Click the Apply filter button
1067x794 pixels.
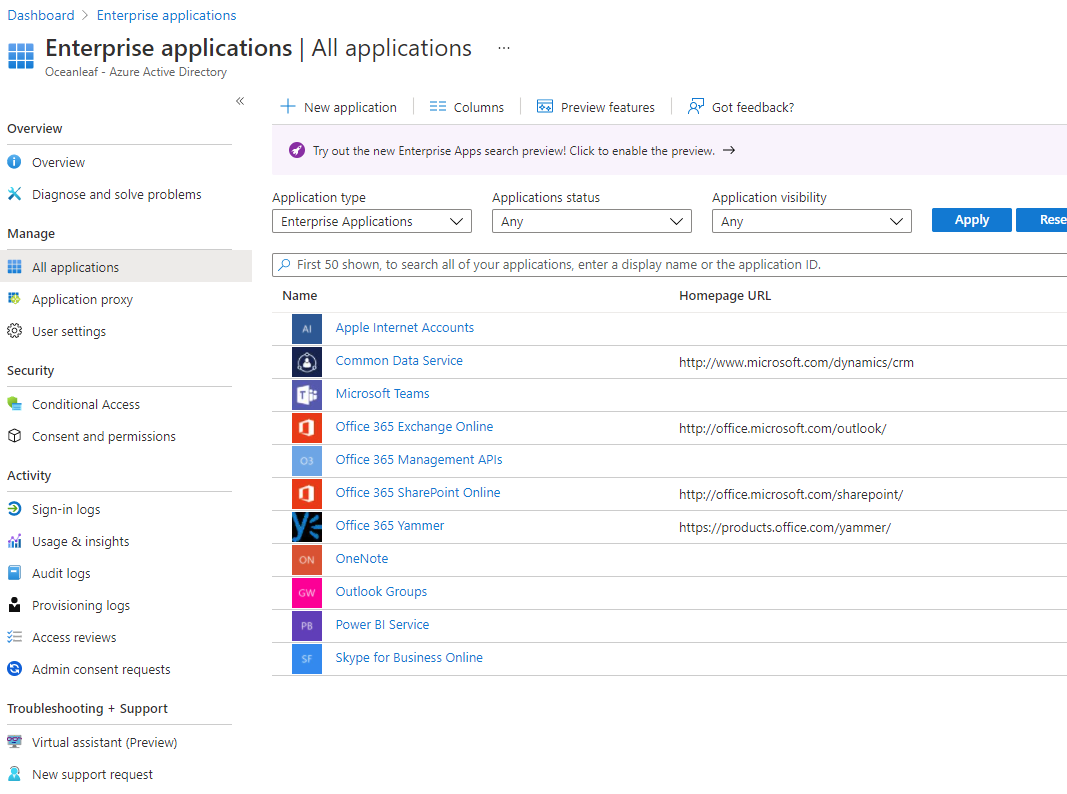point(971,219)
